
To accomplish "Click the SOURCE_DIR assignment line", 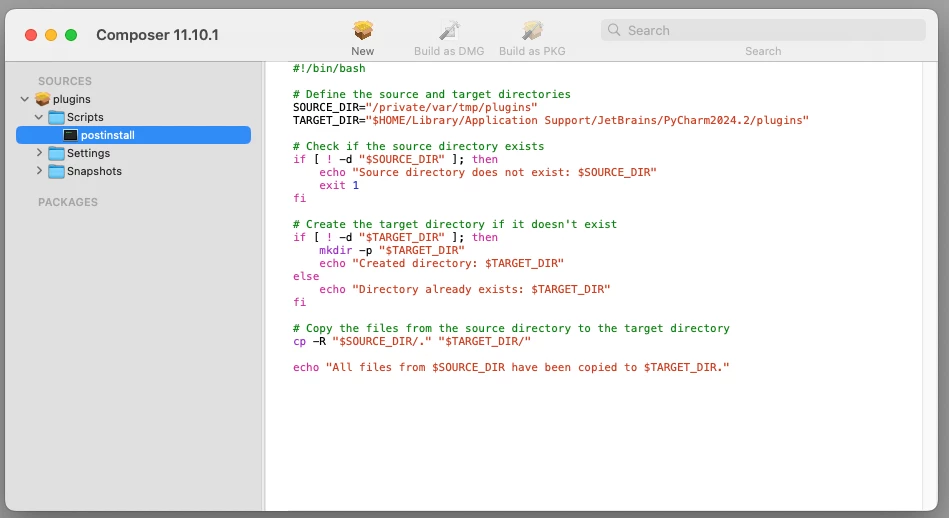I will pos(415,107).
